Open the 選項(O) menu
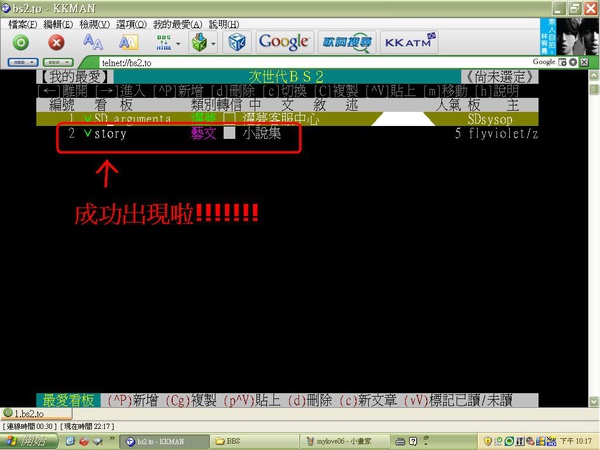 [x=131, y=24]
